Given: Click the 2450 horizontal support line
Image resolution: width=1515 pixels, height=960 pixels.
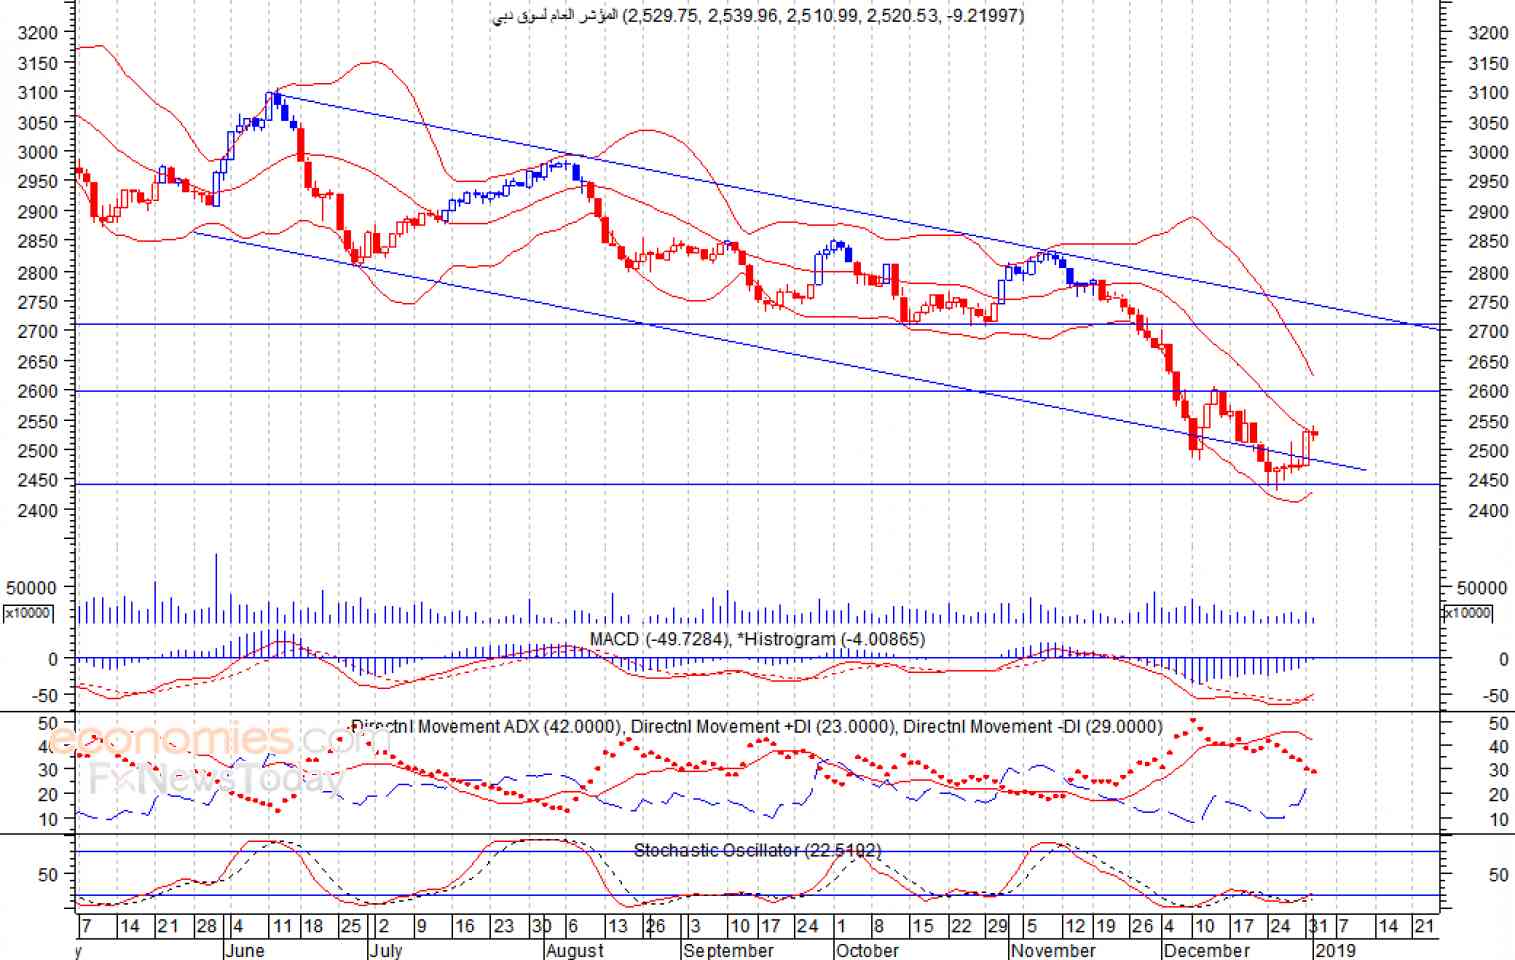Looking at the screenshot, I should [x=757, y=484].
